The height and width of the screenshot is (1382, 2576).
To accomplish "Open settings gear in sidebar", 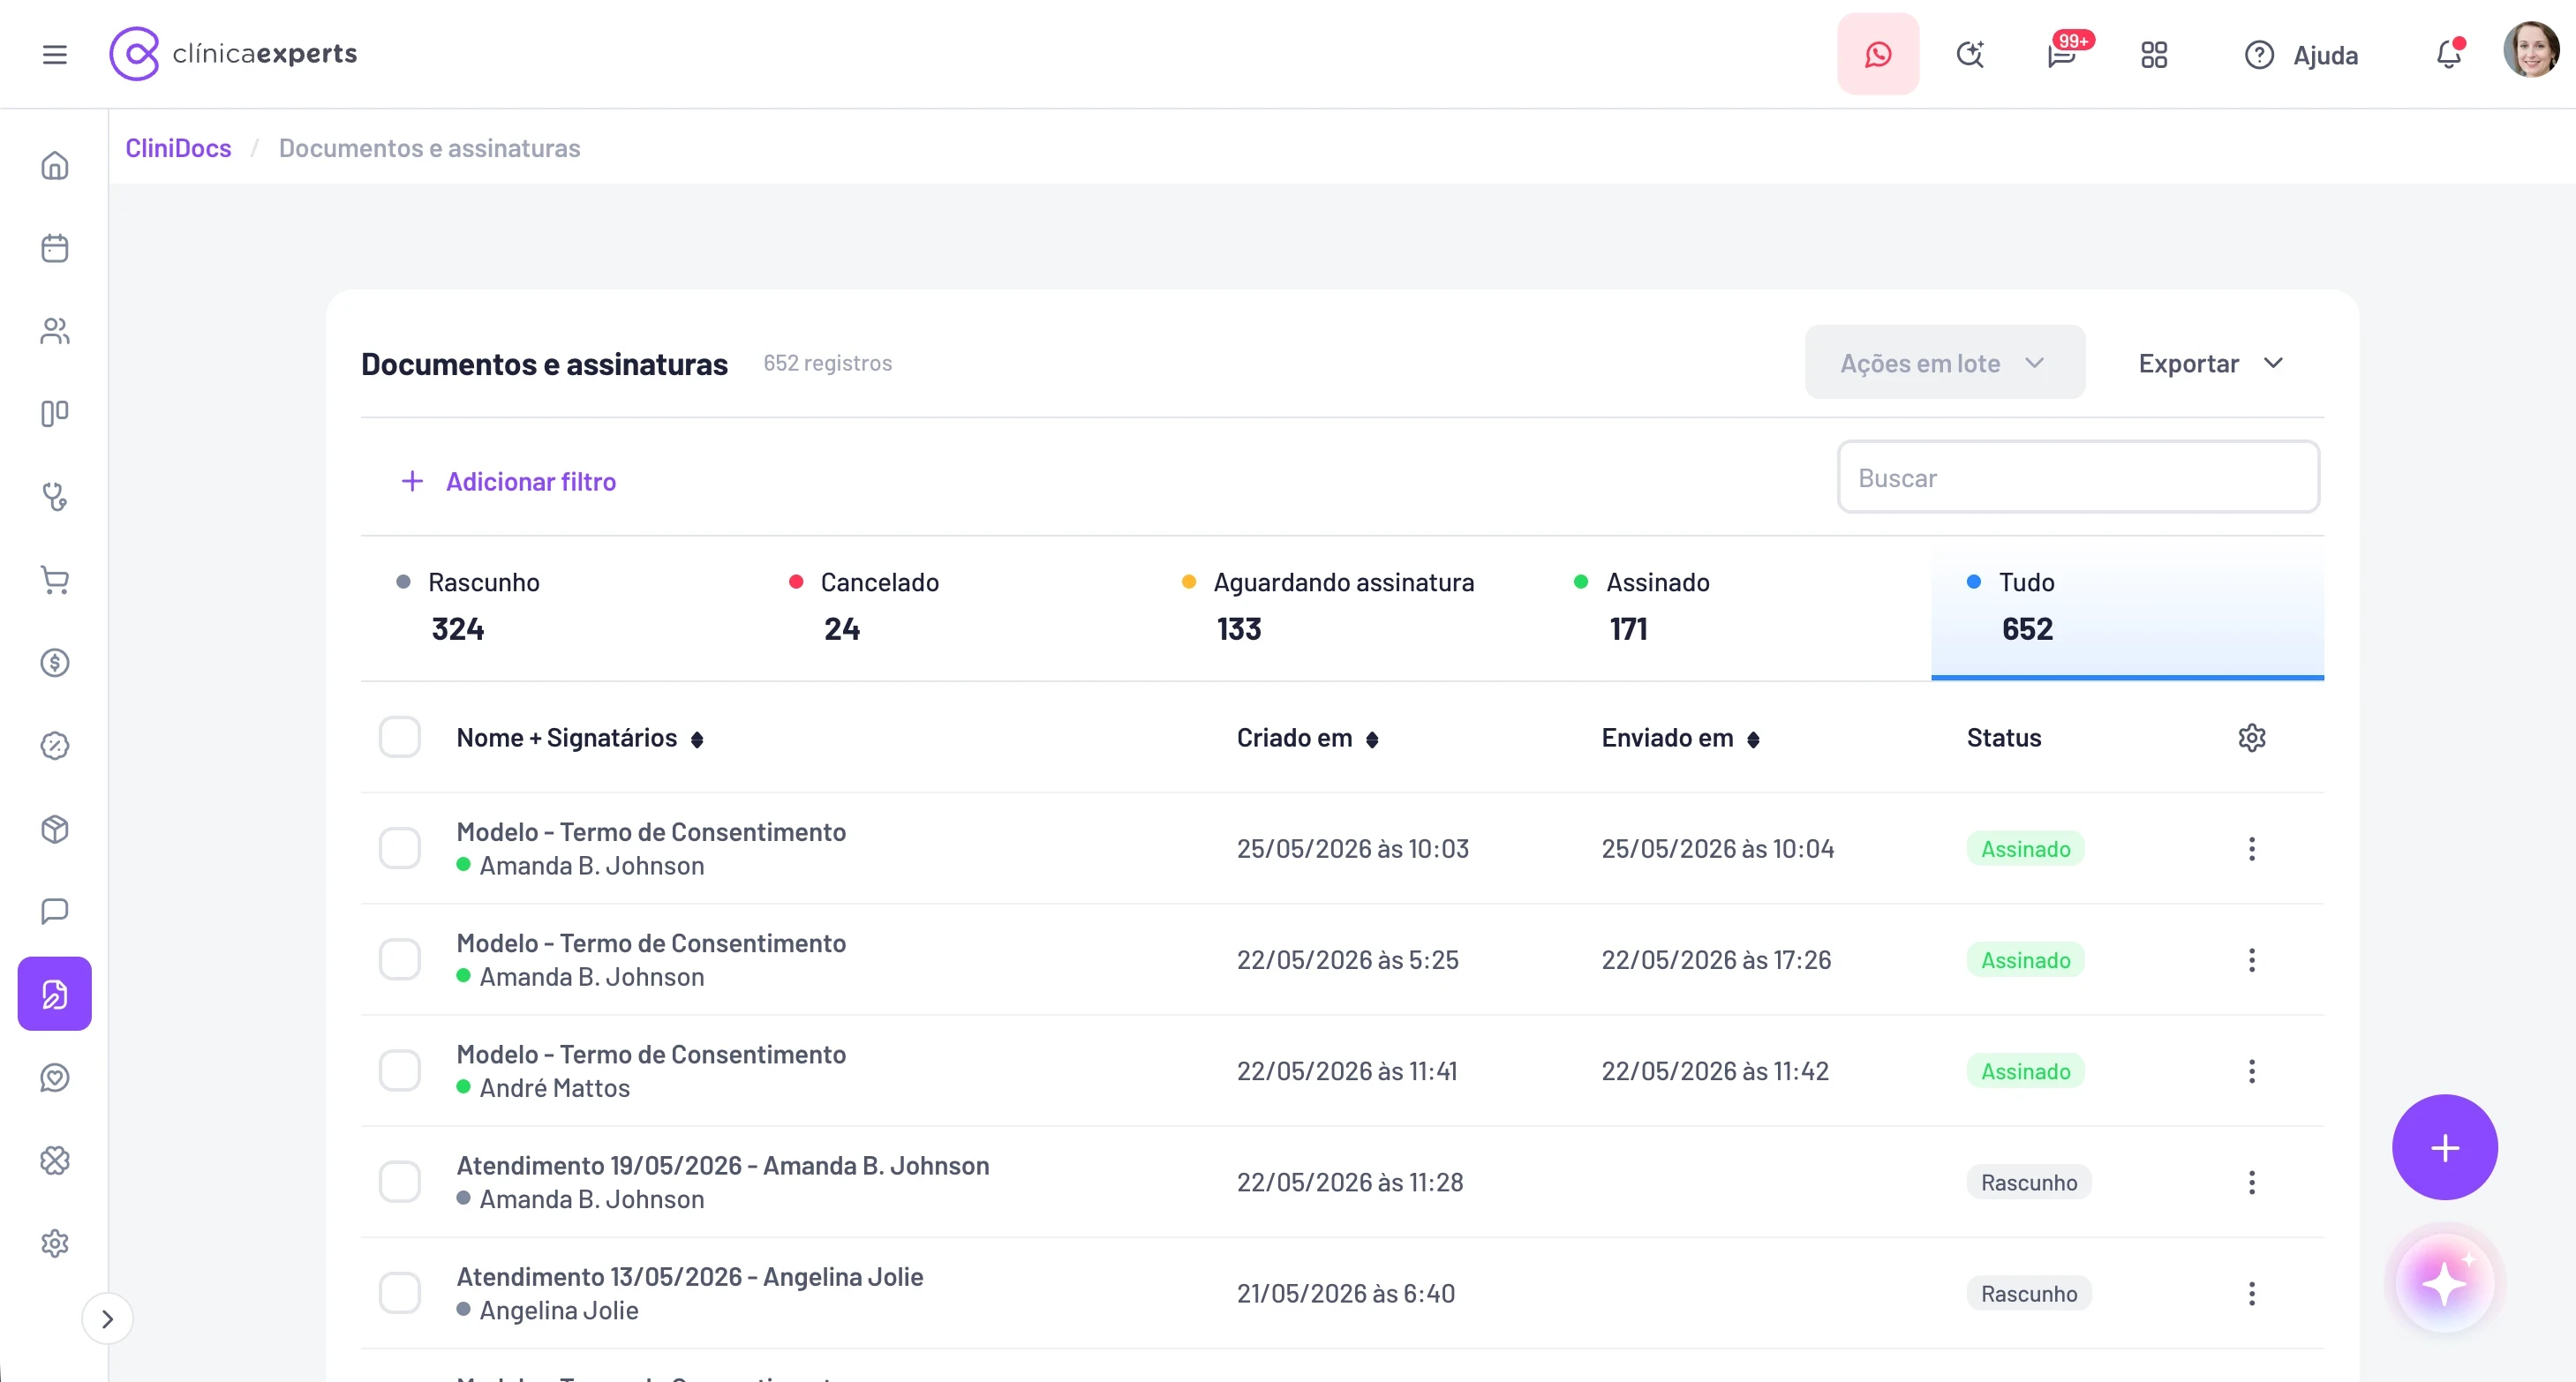I will [55, 1243].
